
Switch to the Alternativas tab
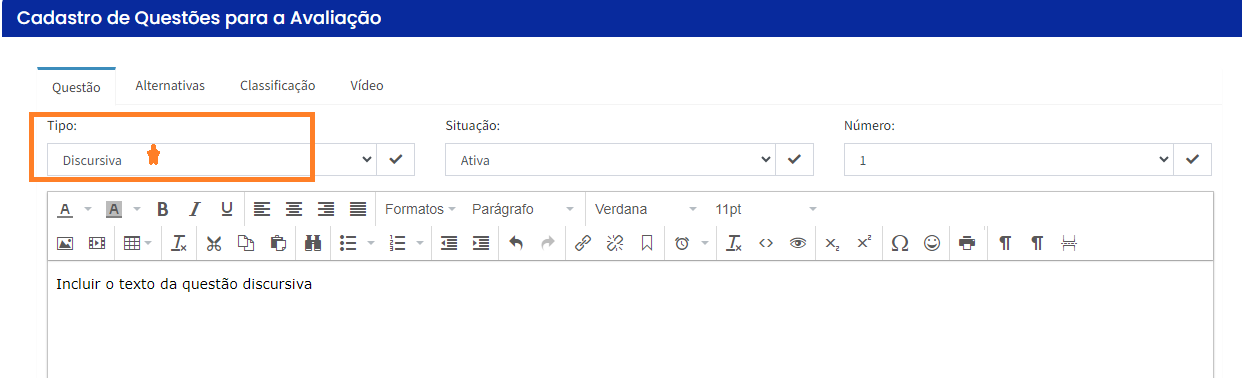point(170,86)
